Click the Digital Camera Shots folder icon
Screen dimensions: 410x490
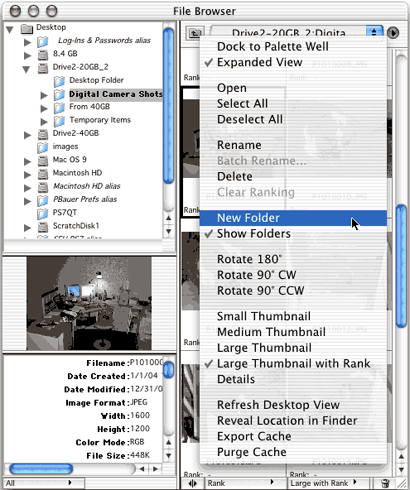coord(59,95)
